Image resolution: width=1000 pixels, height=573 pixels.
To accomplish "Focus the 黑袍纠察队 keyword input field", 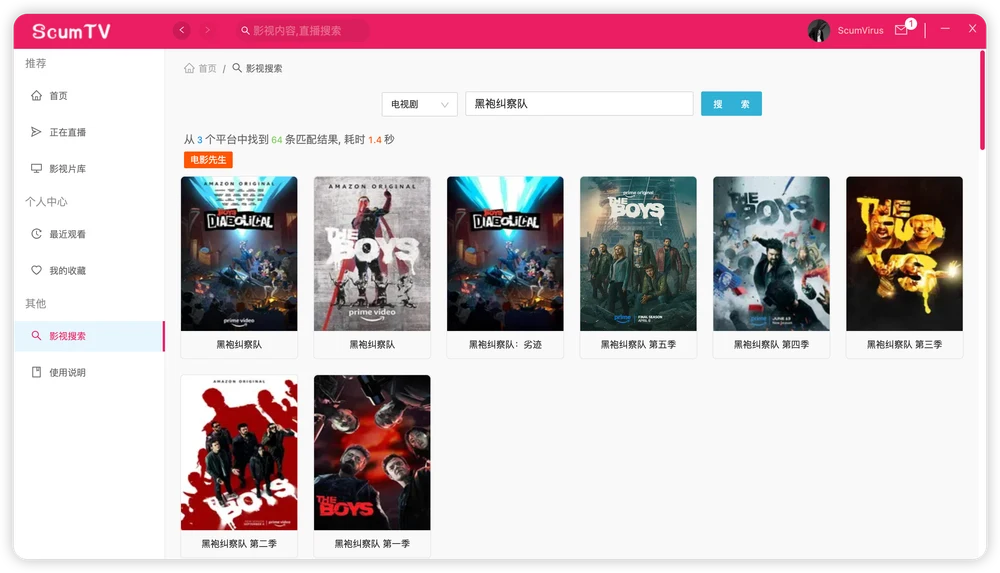I will [579, 104].
